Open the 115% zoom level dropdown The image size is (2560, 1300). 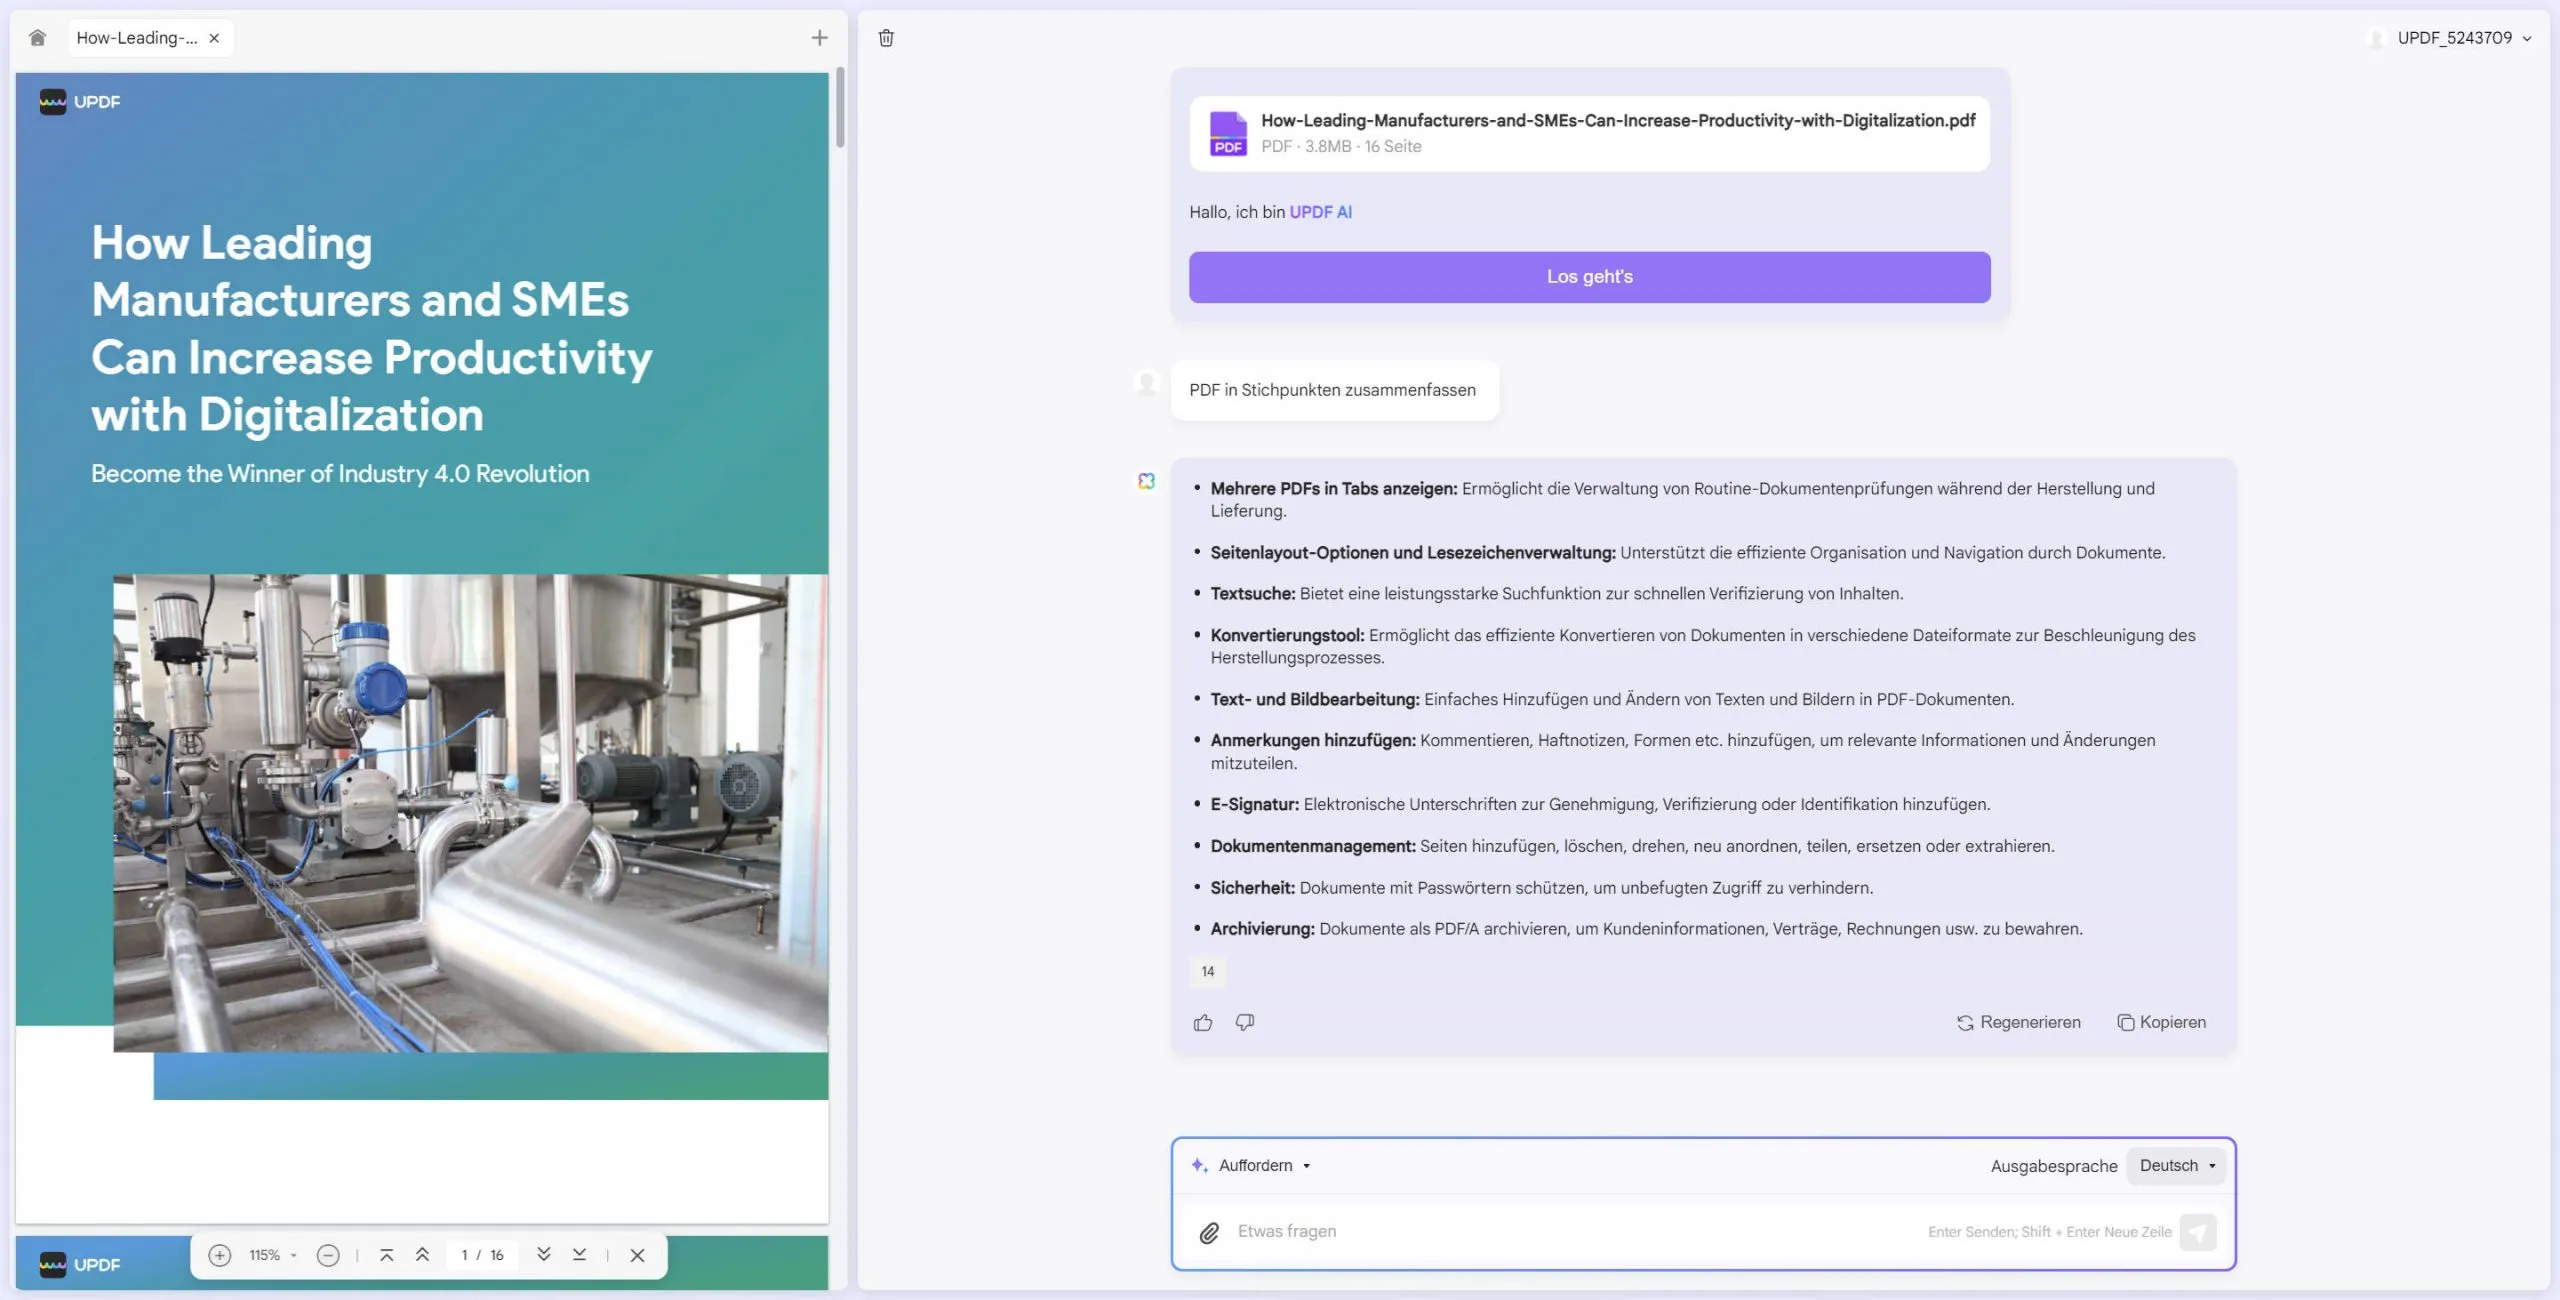tap(273, 1255)
